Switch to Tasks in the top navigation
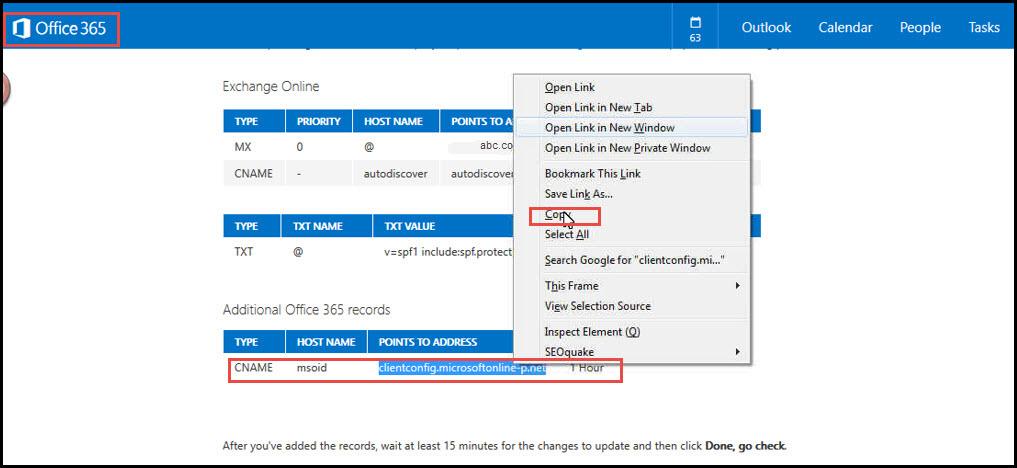 click(x=984, y=27)
